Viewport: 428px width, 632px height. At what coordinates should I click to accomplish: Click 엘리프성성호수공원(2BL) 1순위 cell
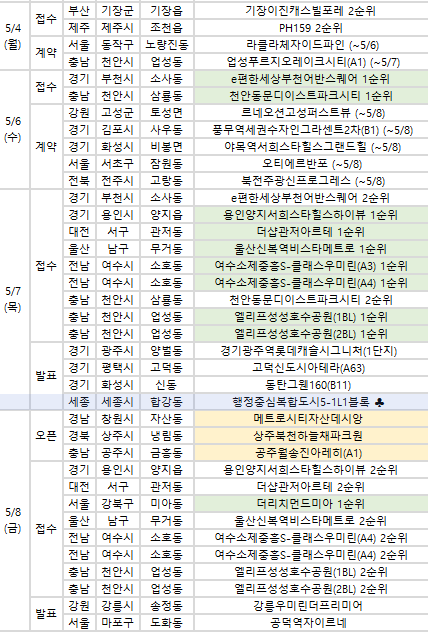pos(311,334)
